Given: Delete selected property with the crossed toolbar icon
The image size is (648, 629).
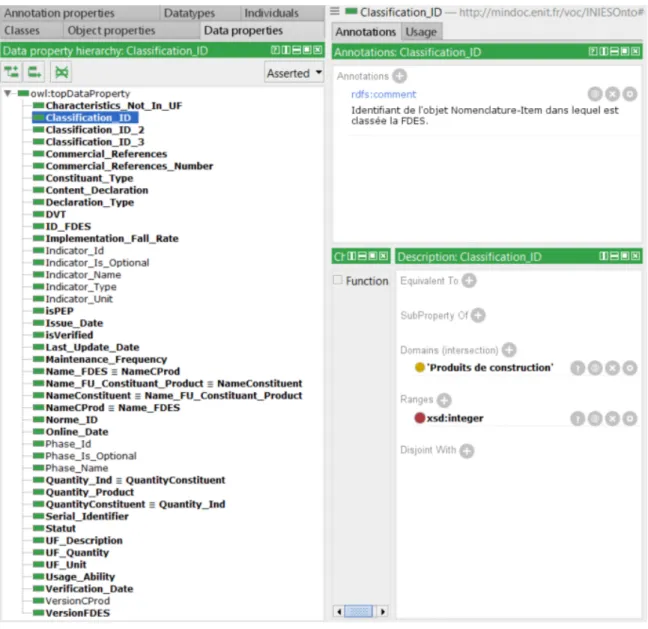Looking at the screenshot, I should click(x=61, y=72).
